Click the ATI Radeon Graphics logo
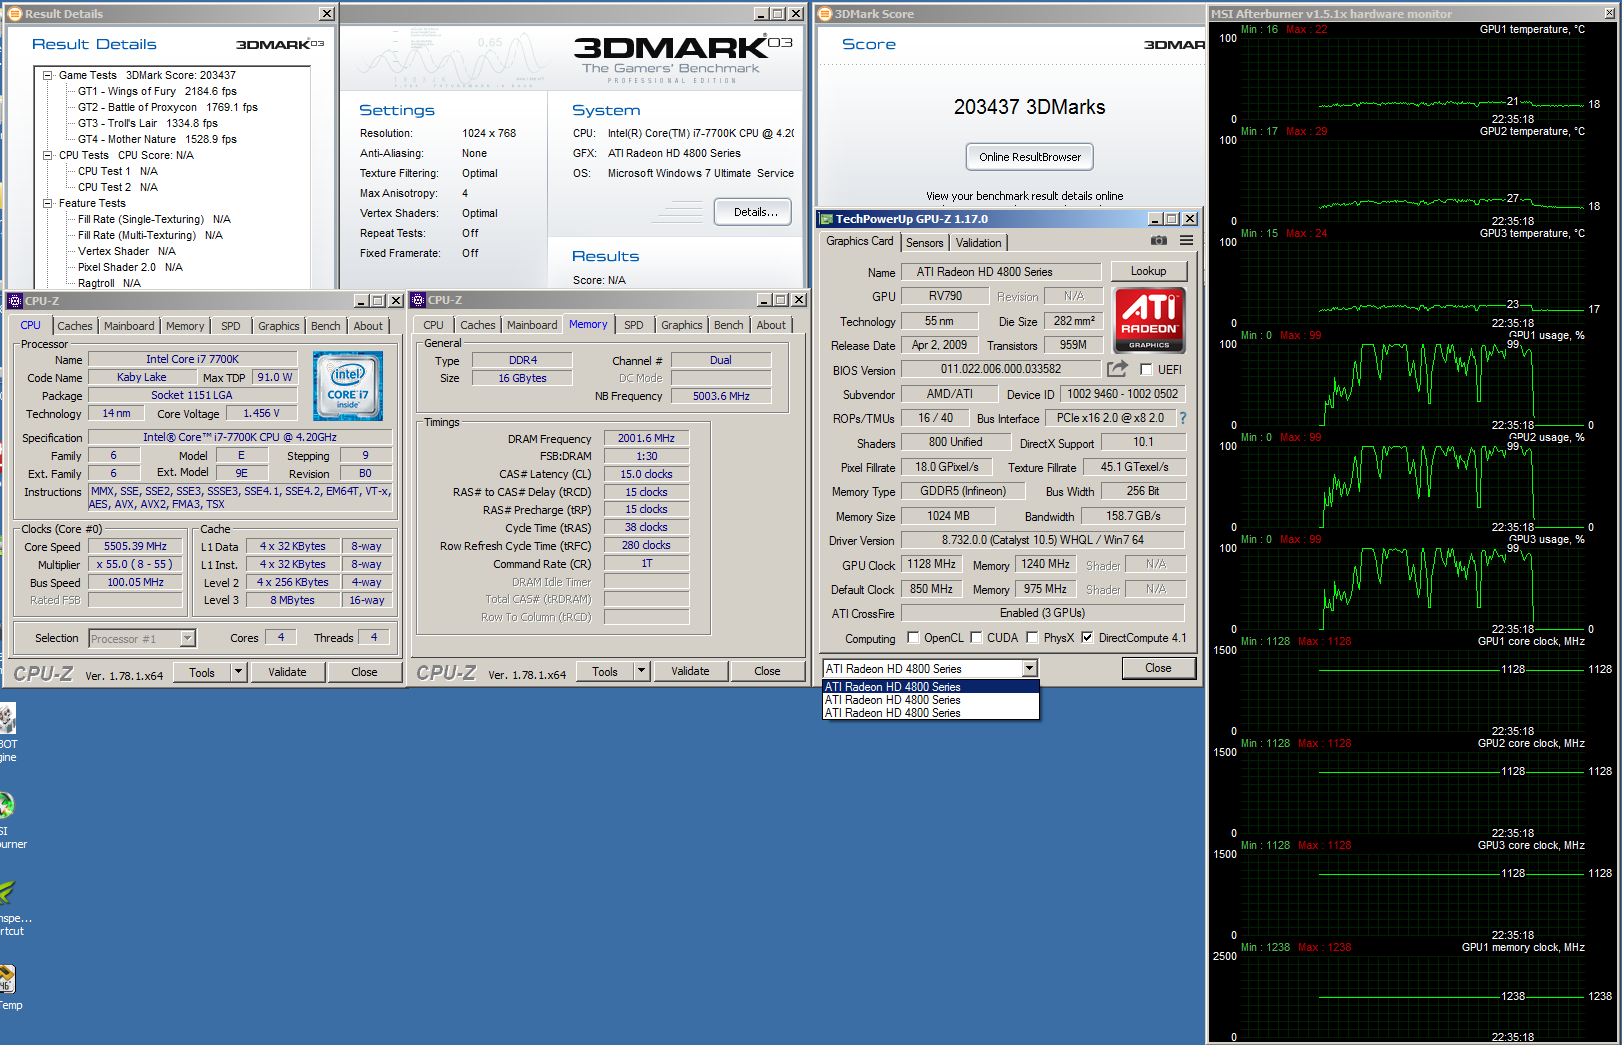This screenshot has height=1045, width=1622. pyautogui.click(x=1149, y=320)
